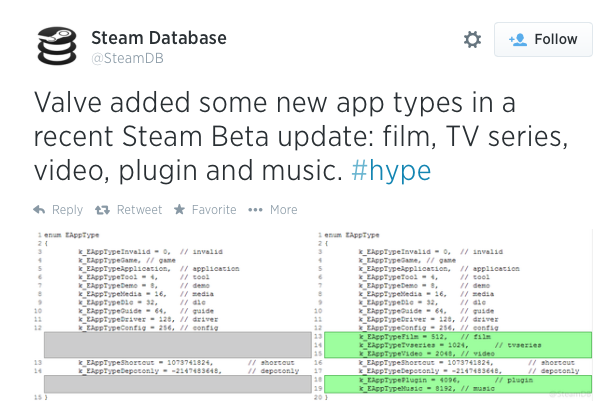The width and height of the screenshot is (616, 410).
Task: Expand the More options dots
Action: tap(255, 210)
